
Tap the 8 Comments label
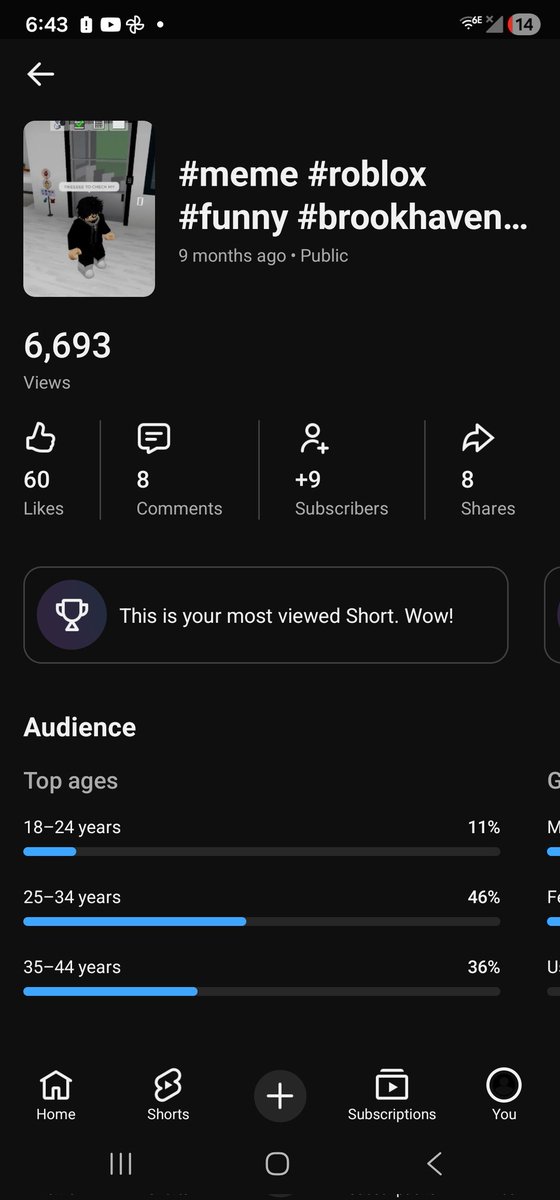click(179, 508)
